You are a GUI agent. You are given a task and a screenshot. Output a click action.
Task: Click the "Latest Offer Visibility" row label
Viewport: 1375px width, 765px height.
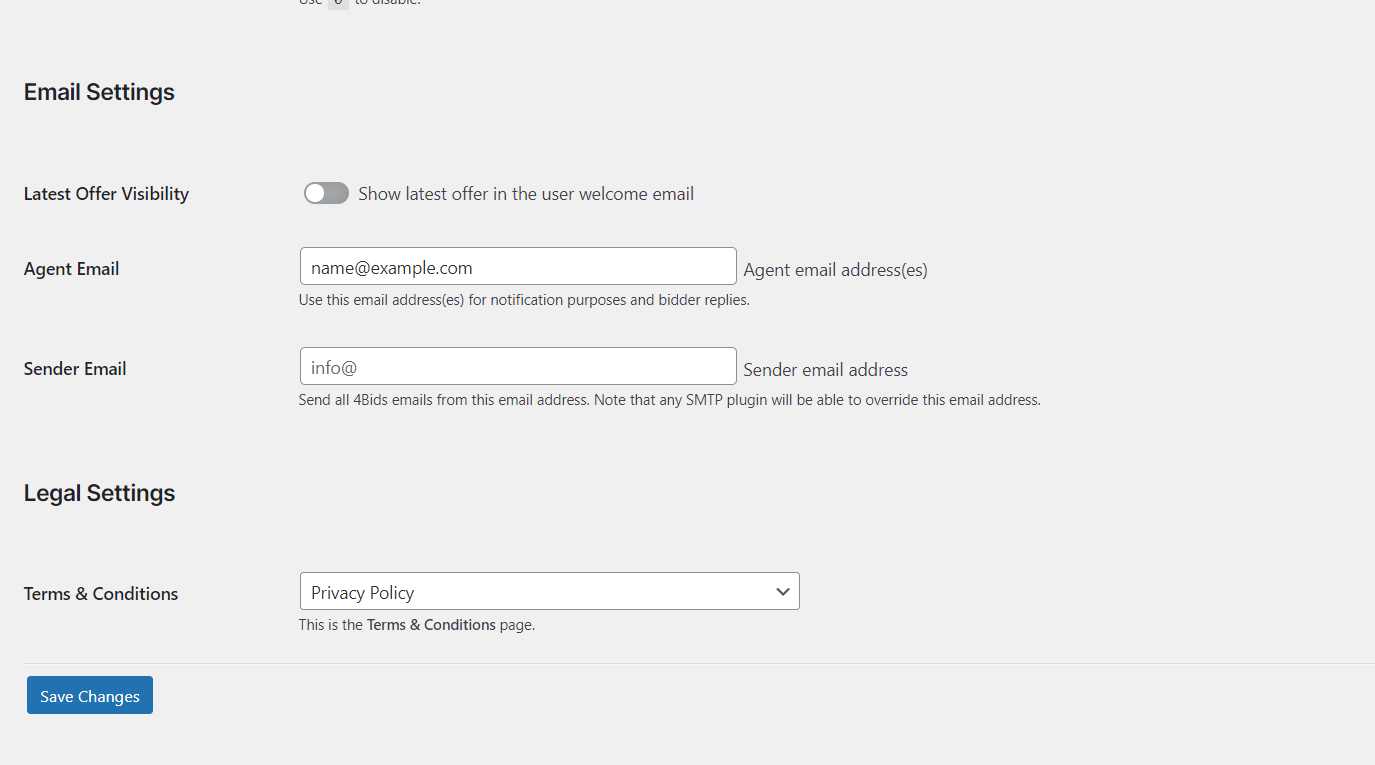(106, 194)
